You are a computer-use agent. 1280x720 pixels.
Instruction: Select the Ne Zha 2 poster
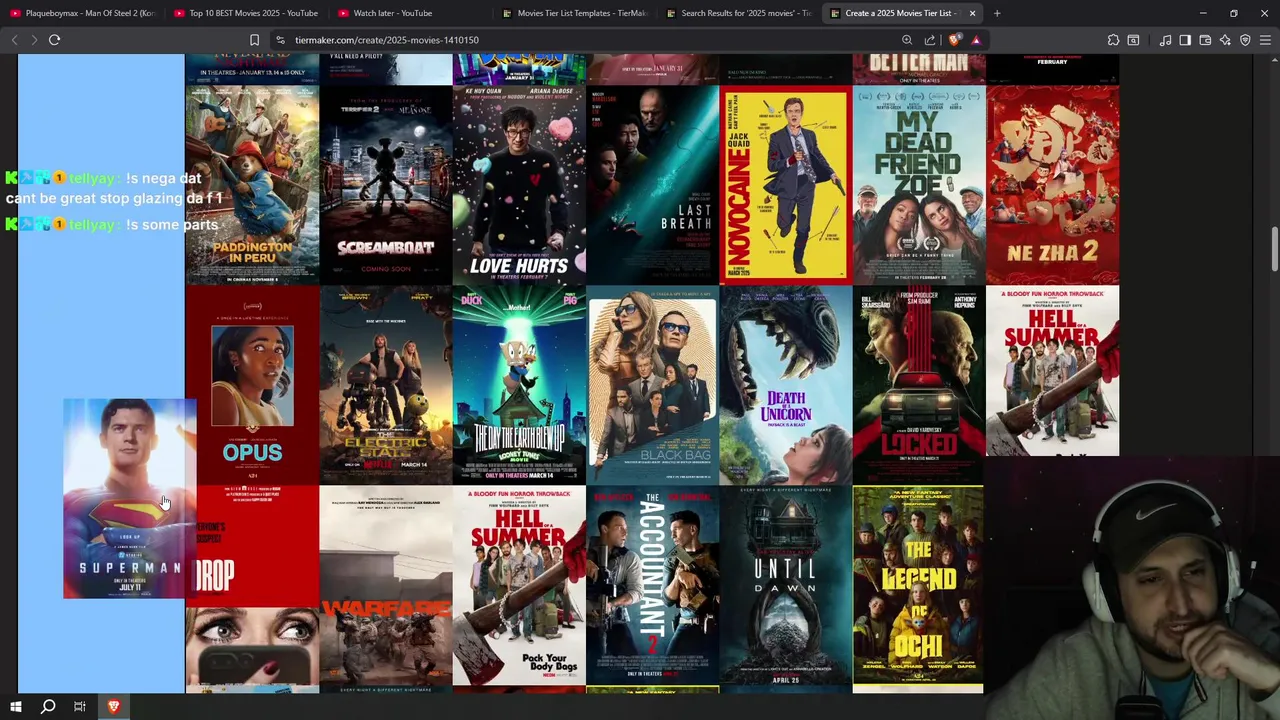[1052, 185]
